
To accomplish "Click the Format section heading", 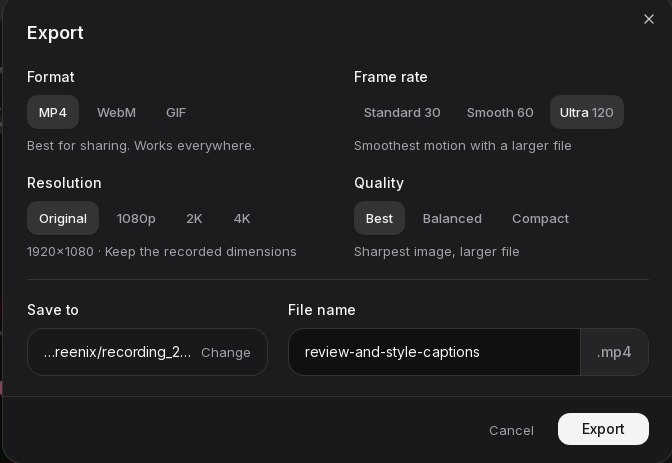I will point(51,77).
